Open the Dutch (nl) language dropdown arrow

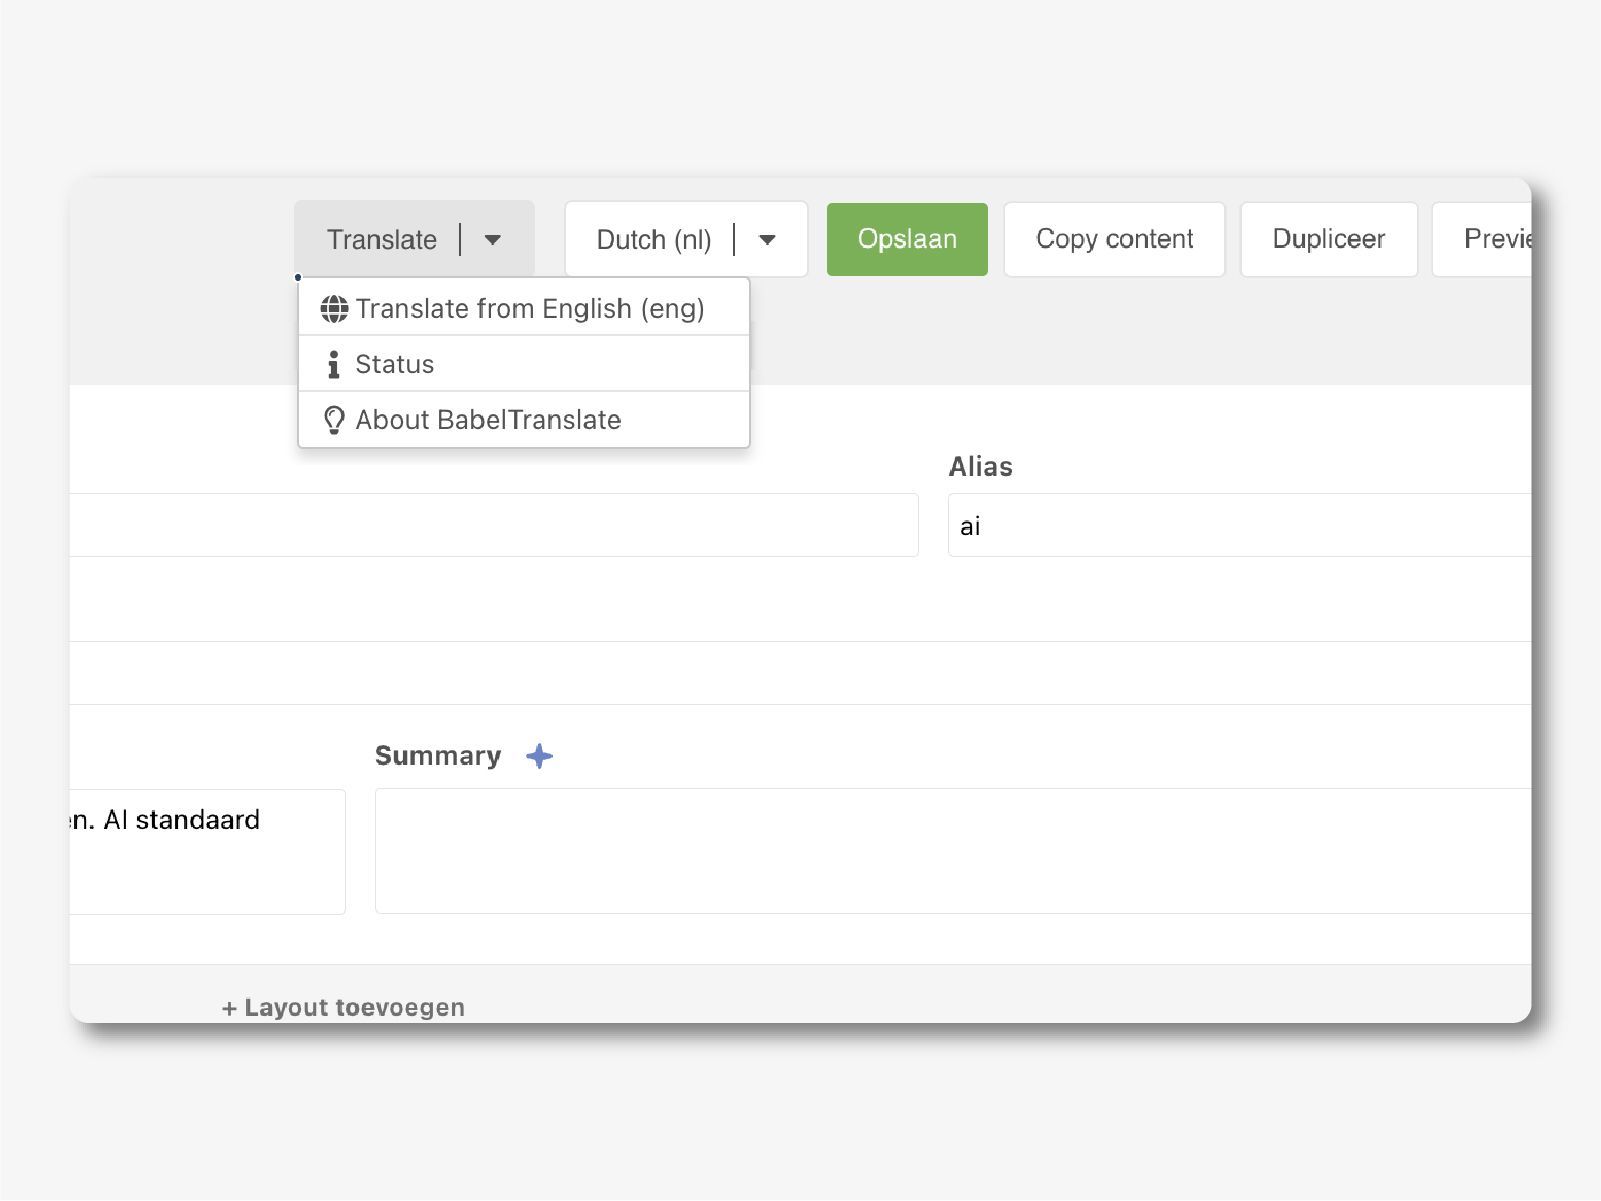(768, 240)
